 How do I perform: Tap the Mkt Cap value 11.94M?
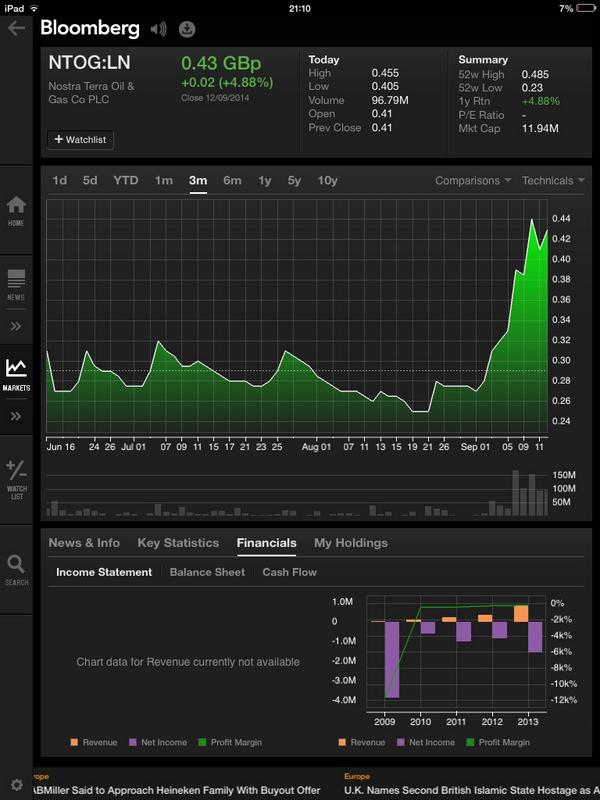[x=540, y=128]
